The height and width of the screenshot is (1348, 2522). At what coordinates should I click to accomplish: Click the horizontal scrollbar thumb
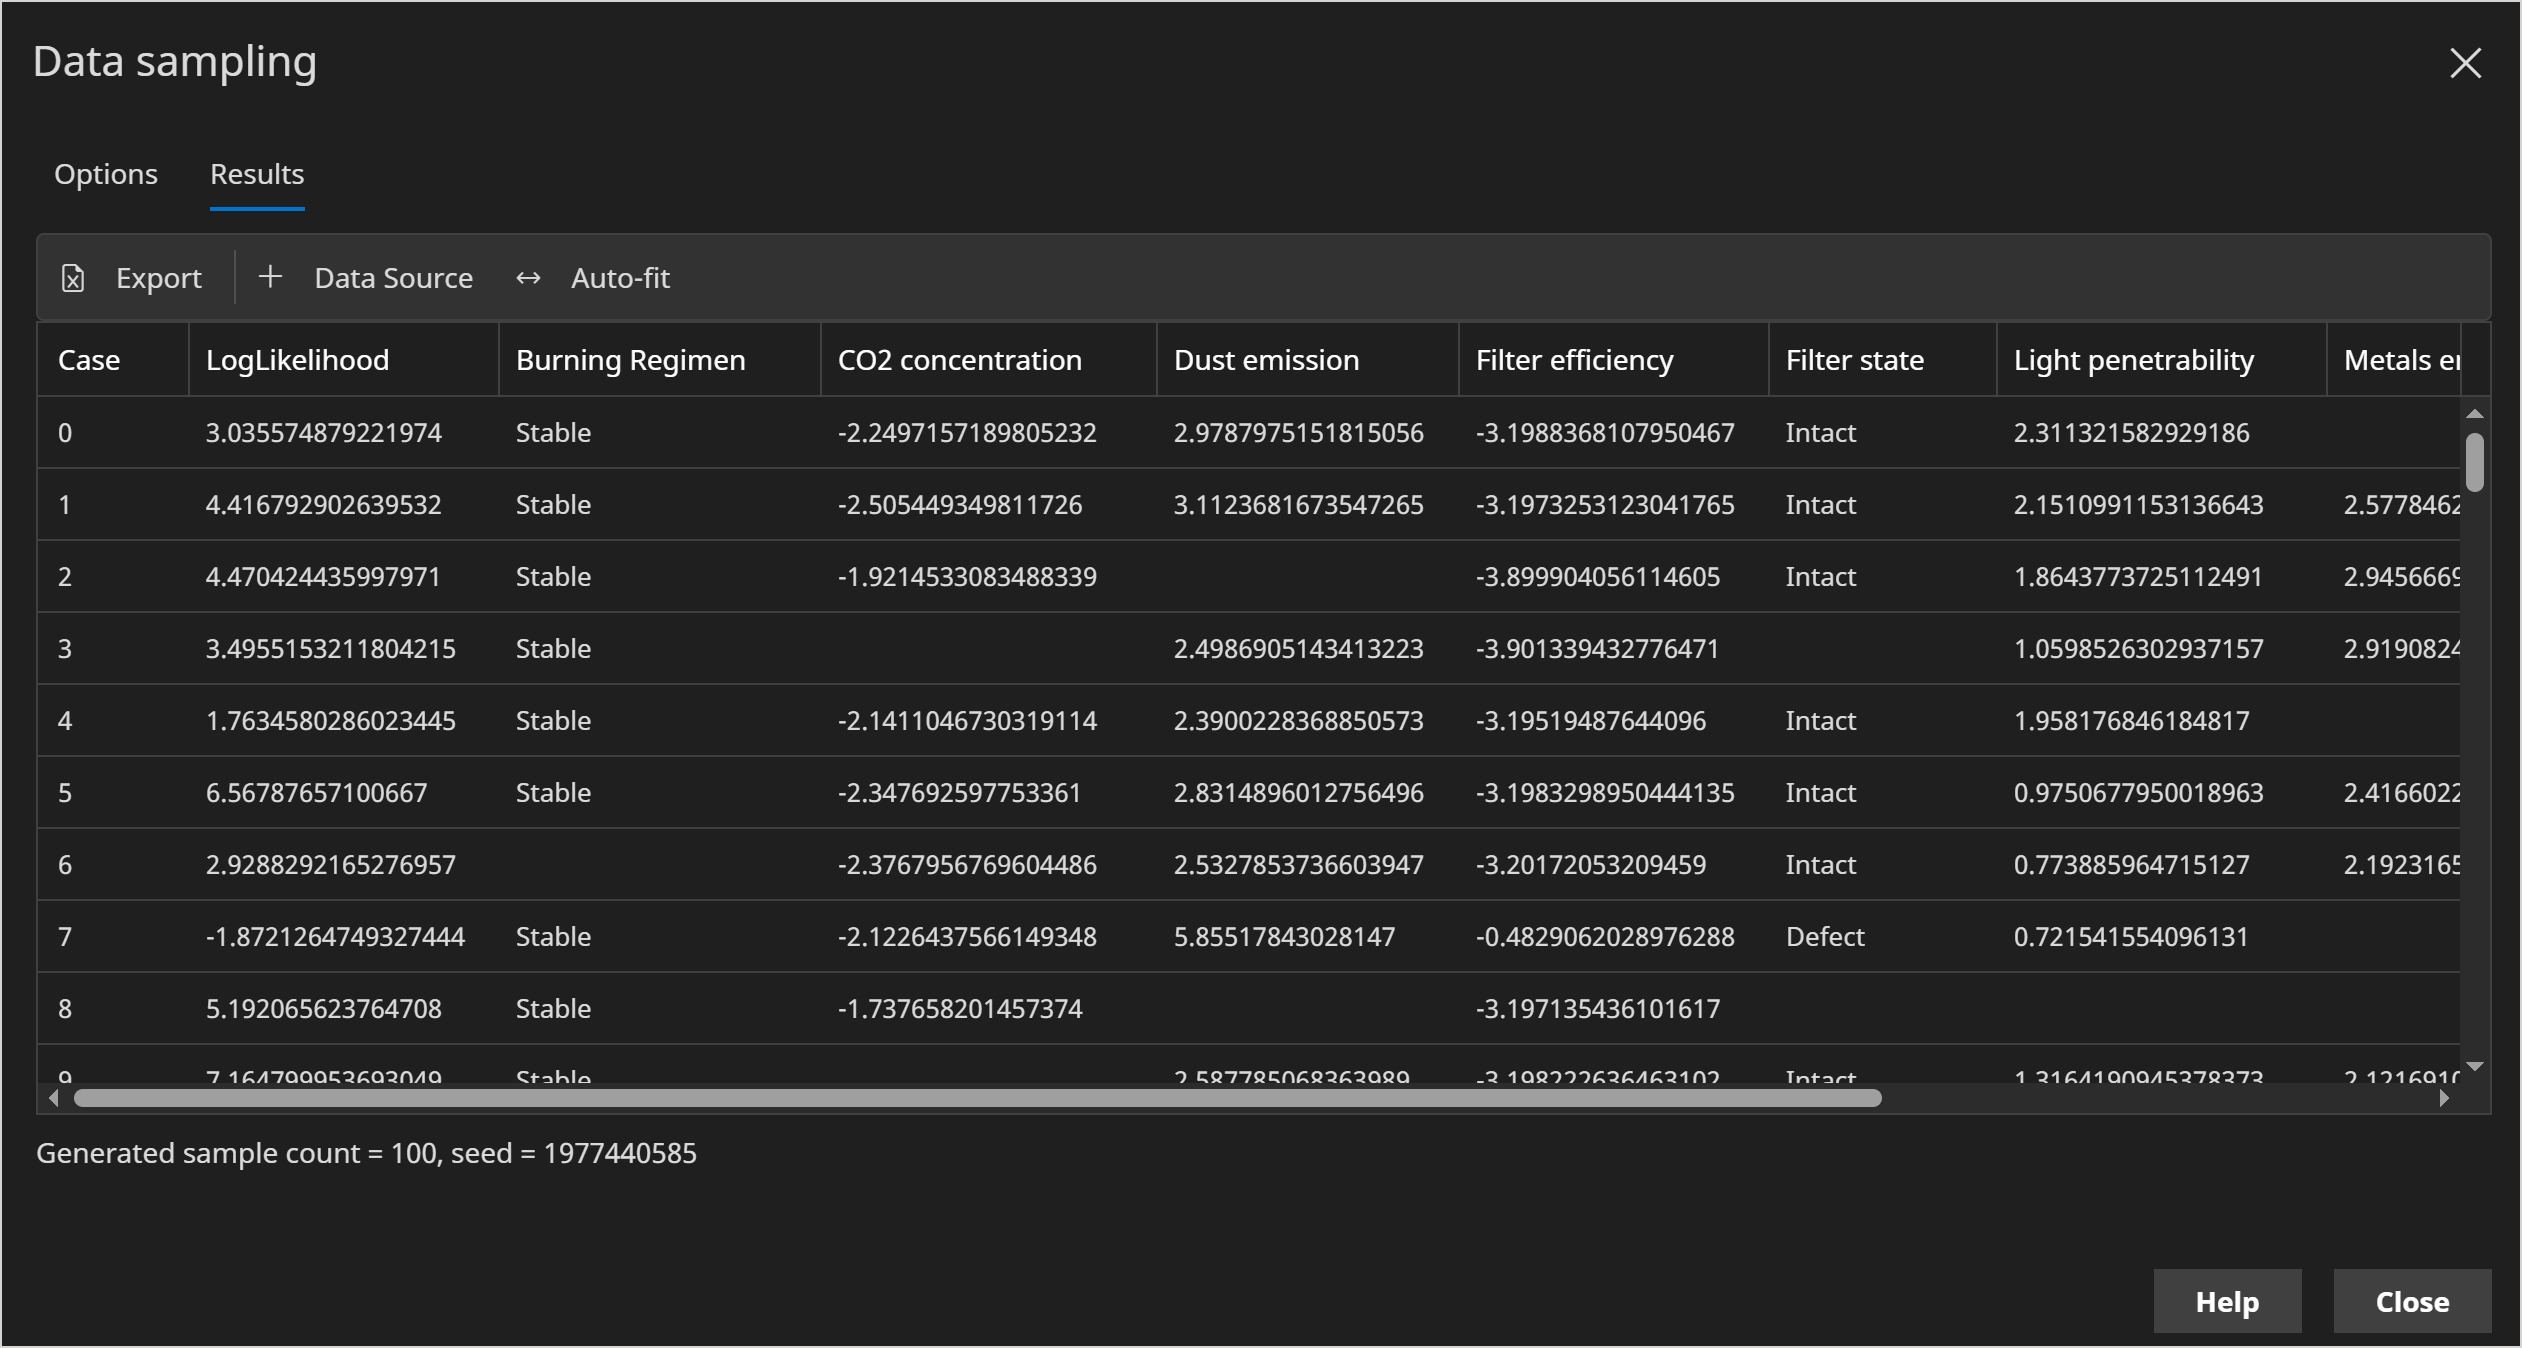[x=977, y=1098]
